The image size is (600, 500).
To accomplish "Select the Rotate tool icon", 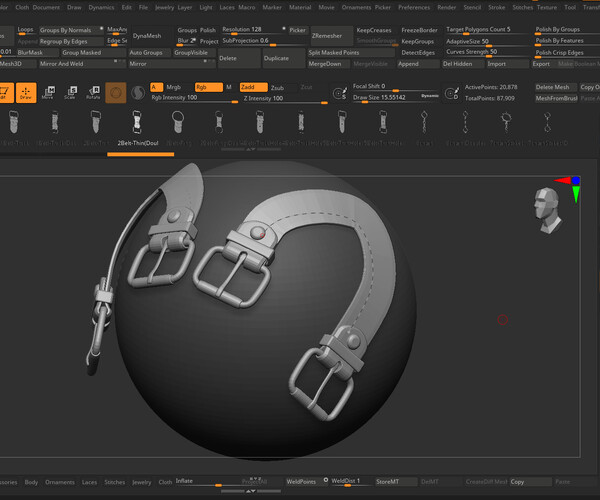I will 93,93.
